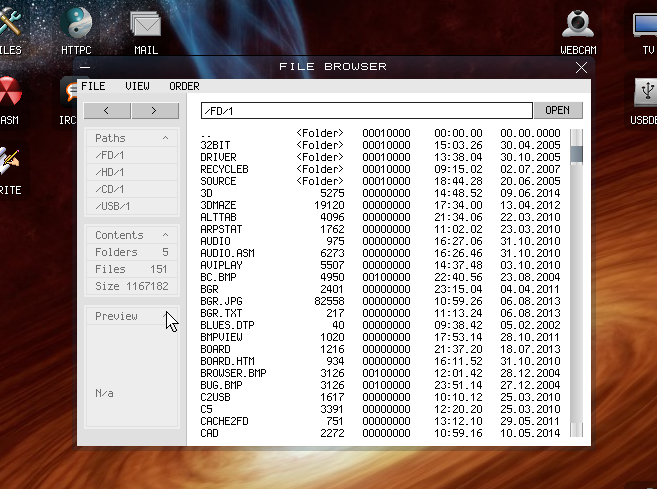
Task: Select the BROWSER.BMP file
Action: coord(380,373)
